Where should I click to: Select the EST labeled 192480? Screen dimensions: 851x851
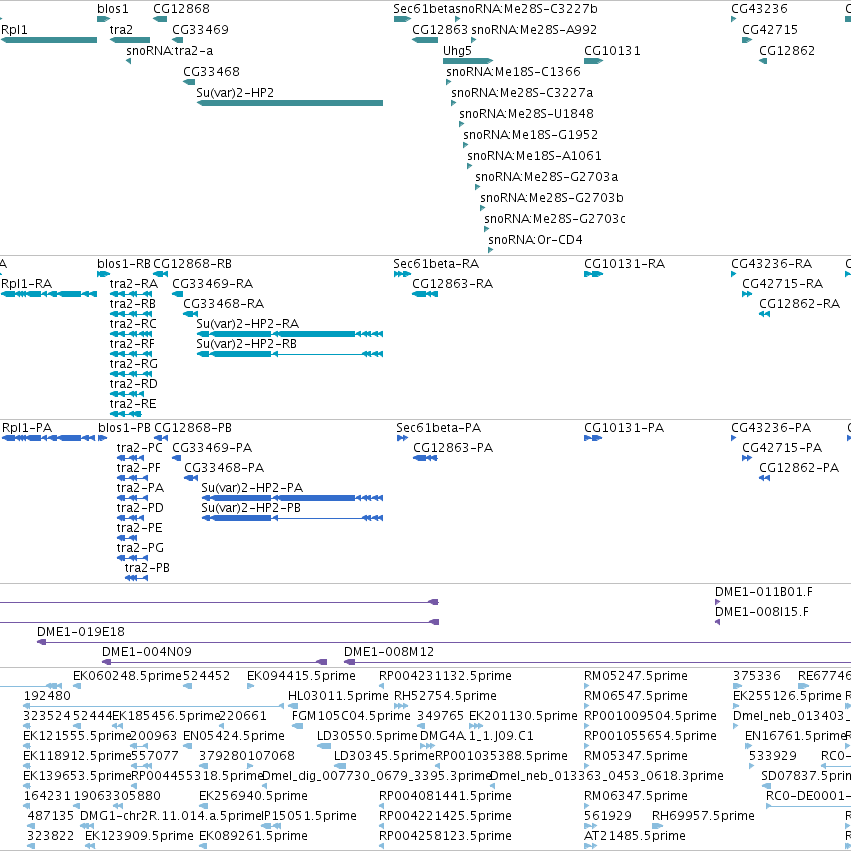47,696
